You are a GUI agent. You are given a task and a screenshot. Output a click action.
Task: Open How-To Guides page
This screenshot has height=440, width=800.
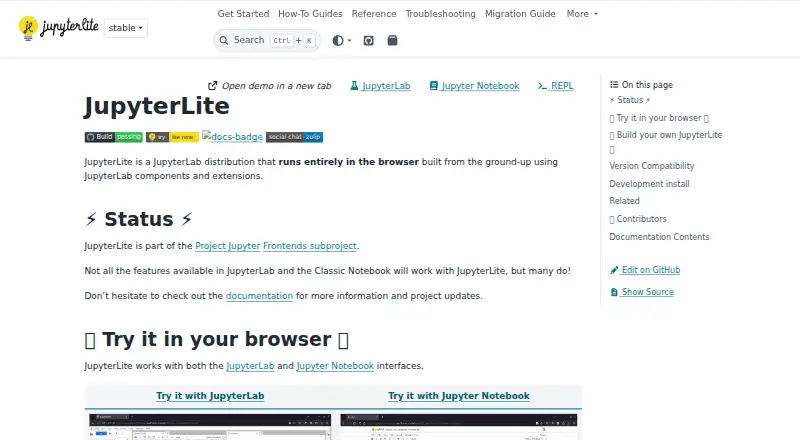310,14
